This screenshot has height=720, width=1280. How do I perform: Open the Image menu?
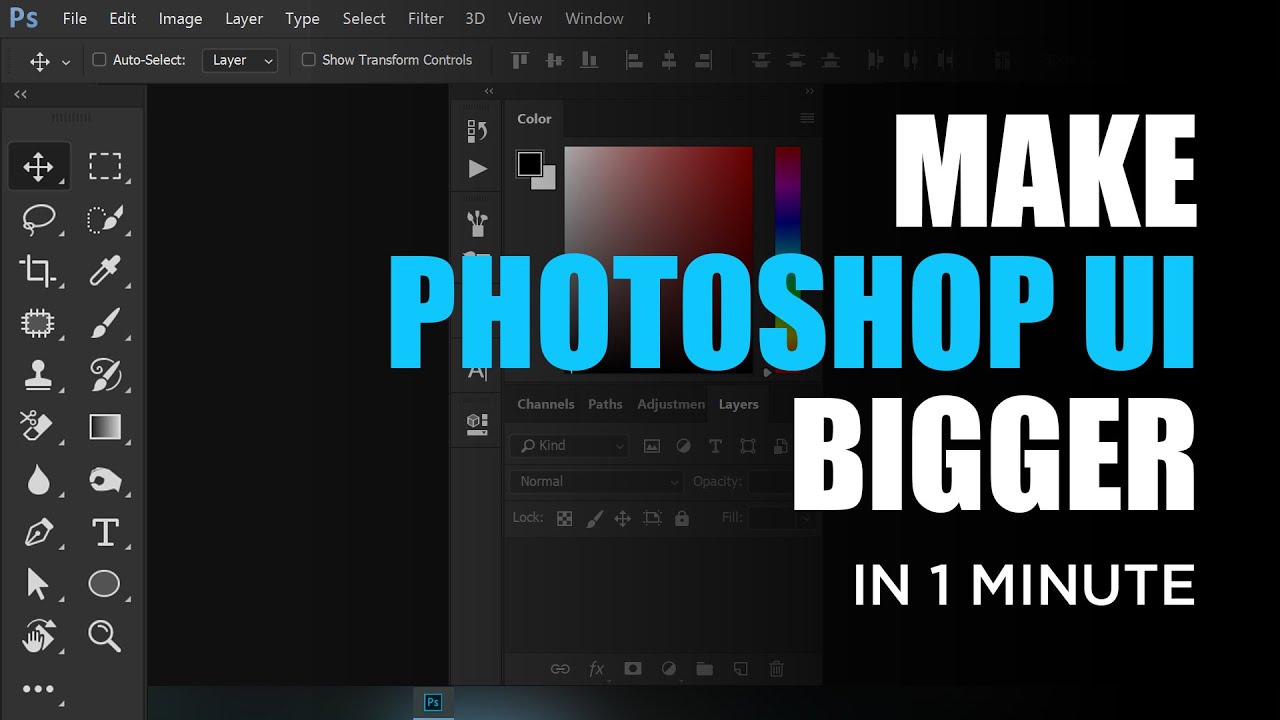[180, 19]
